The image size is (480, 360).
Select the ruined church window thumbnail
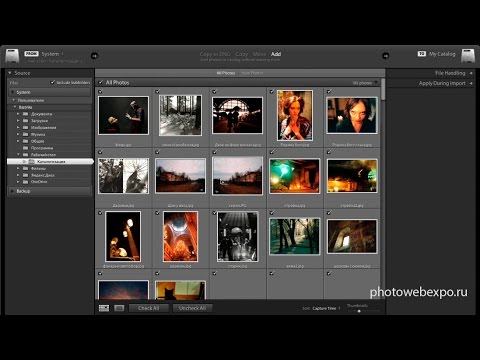click(x=352, y=236)
